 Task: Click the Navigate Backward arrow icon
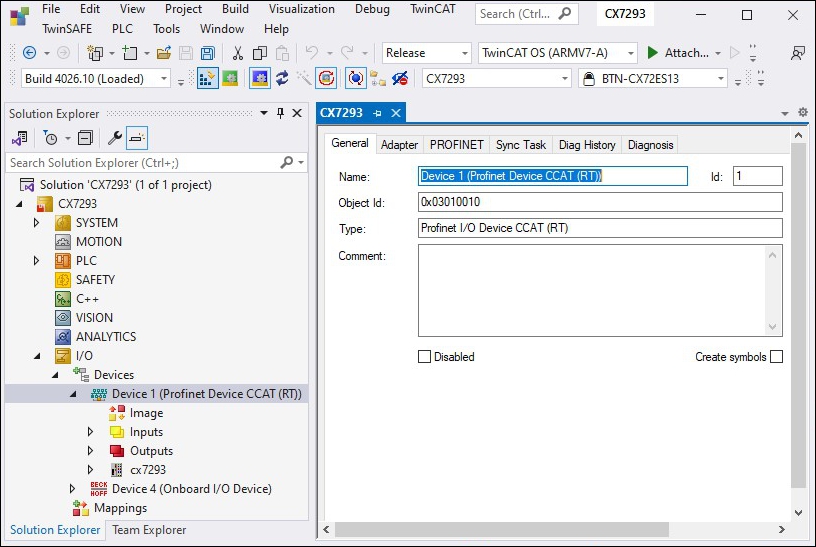(x=30, y=53)
